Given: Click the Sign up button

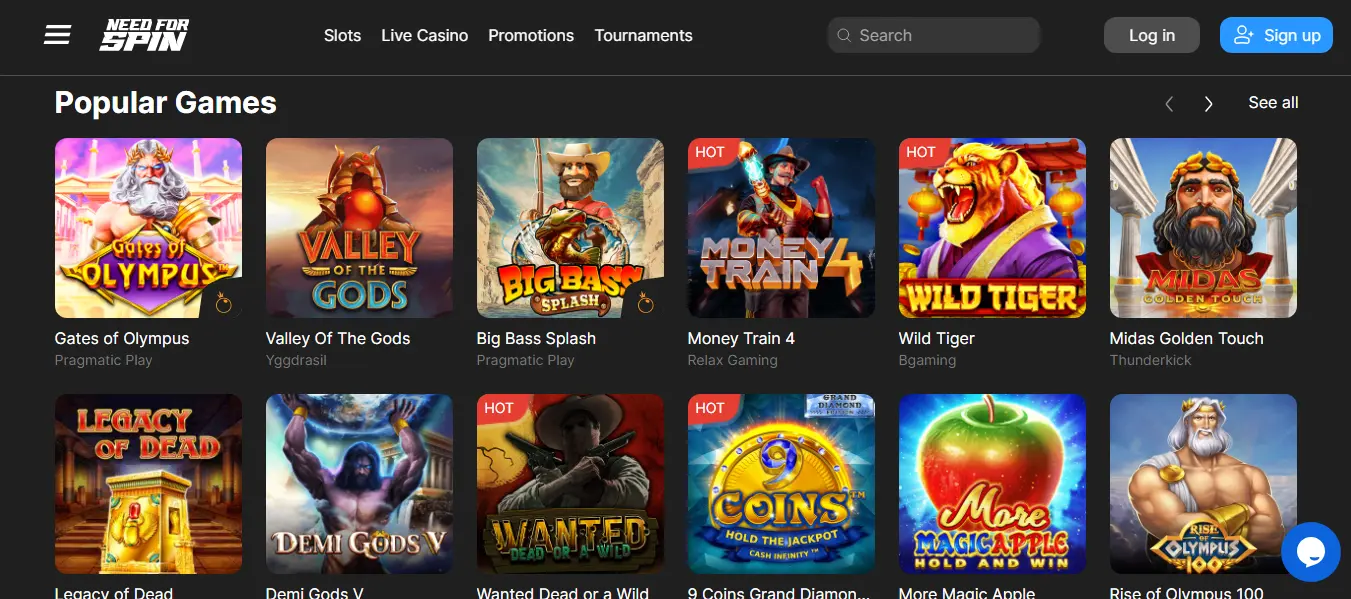Looking at the screenshot, I should pyautogui.click(x=1276, y=35).
